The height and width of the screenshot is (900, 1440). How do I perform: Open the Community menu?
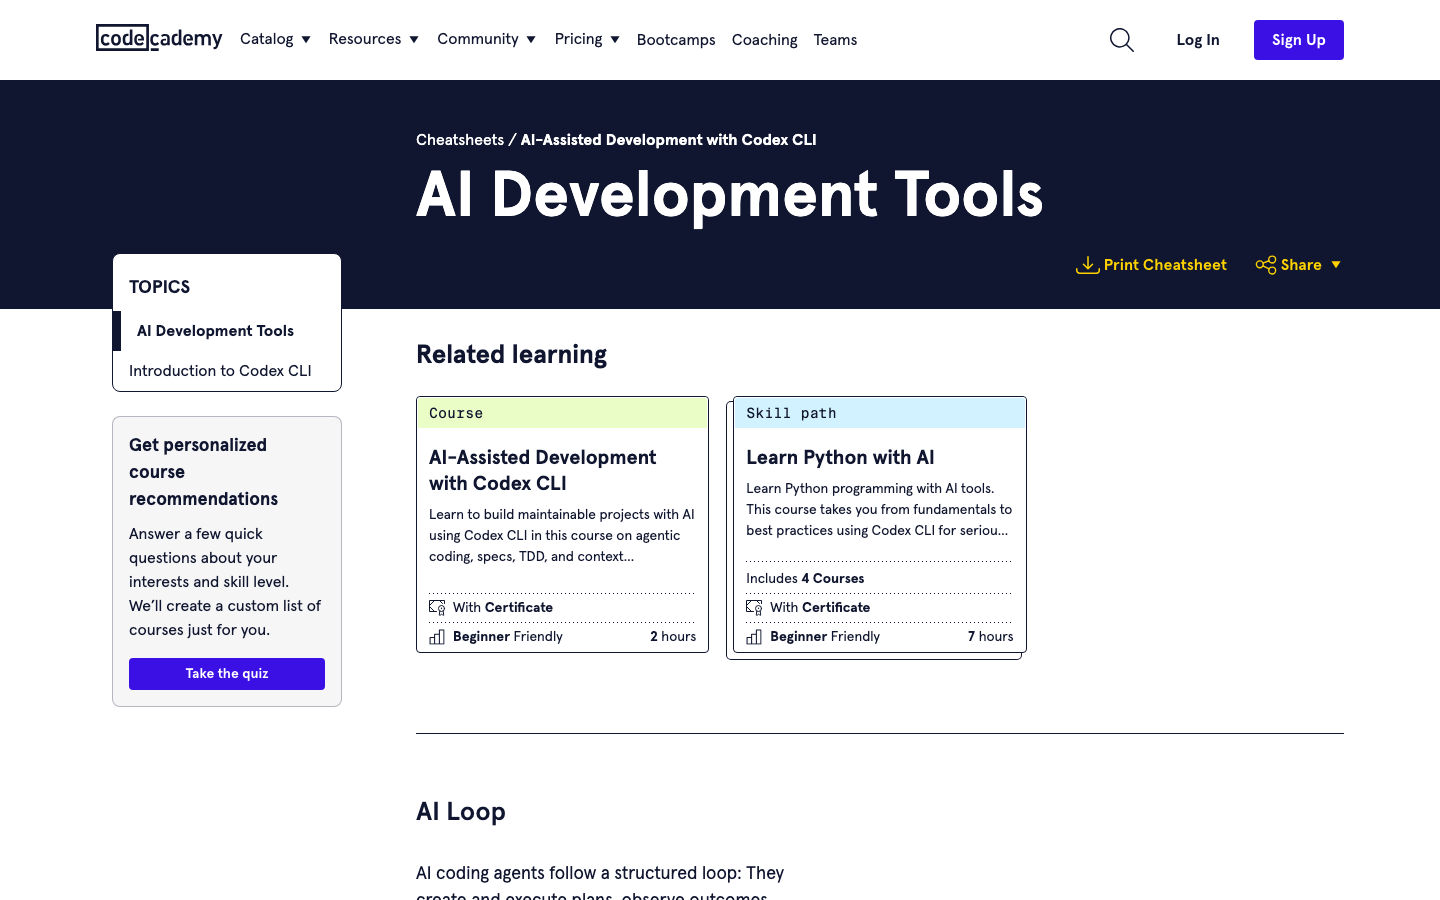tap(486, 39)
